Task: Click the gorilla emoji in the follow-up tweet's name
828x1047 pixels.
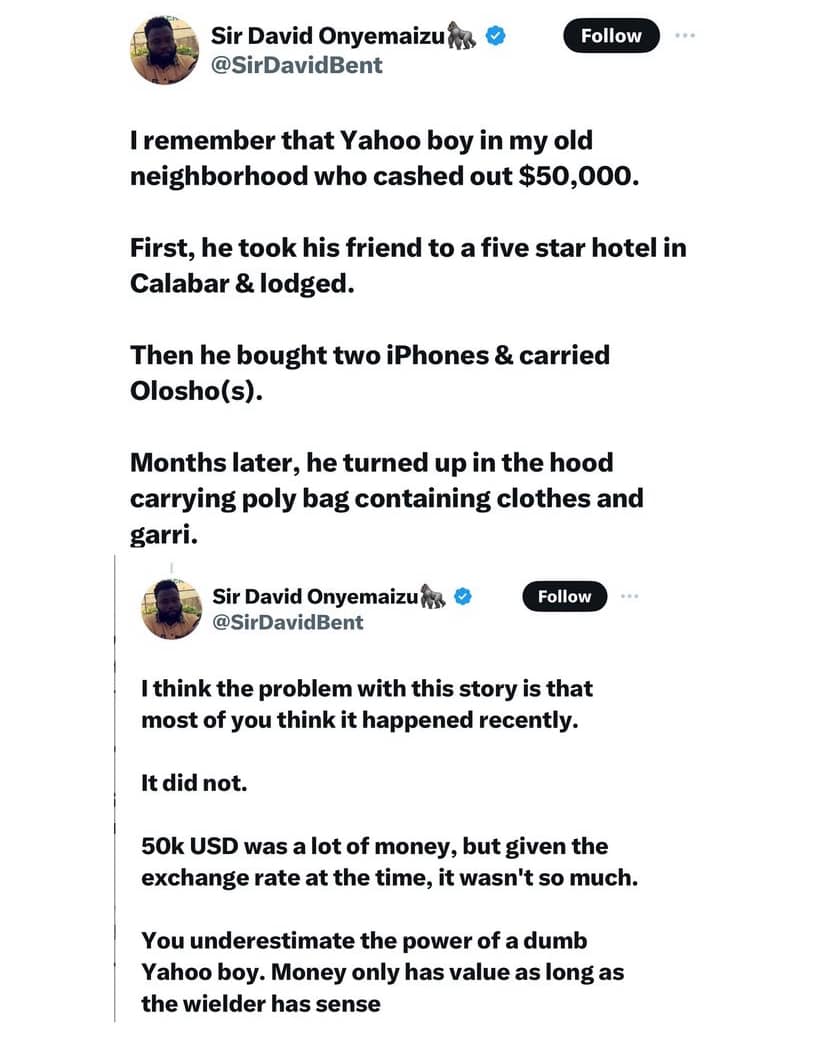Action: click(x=435, y=597)
